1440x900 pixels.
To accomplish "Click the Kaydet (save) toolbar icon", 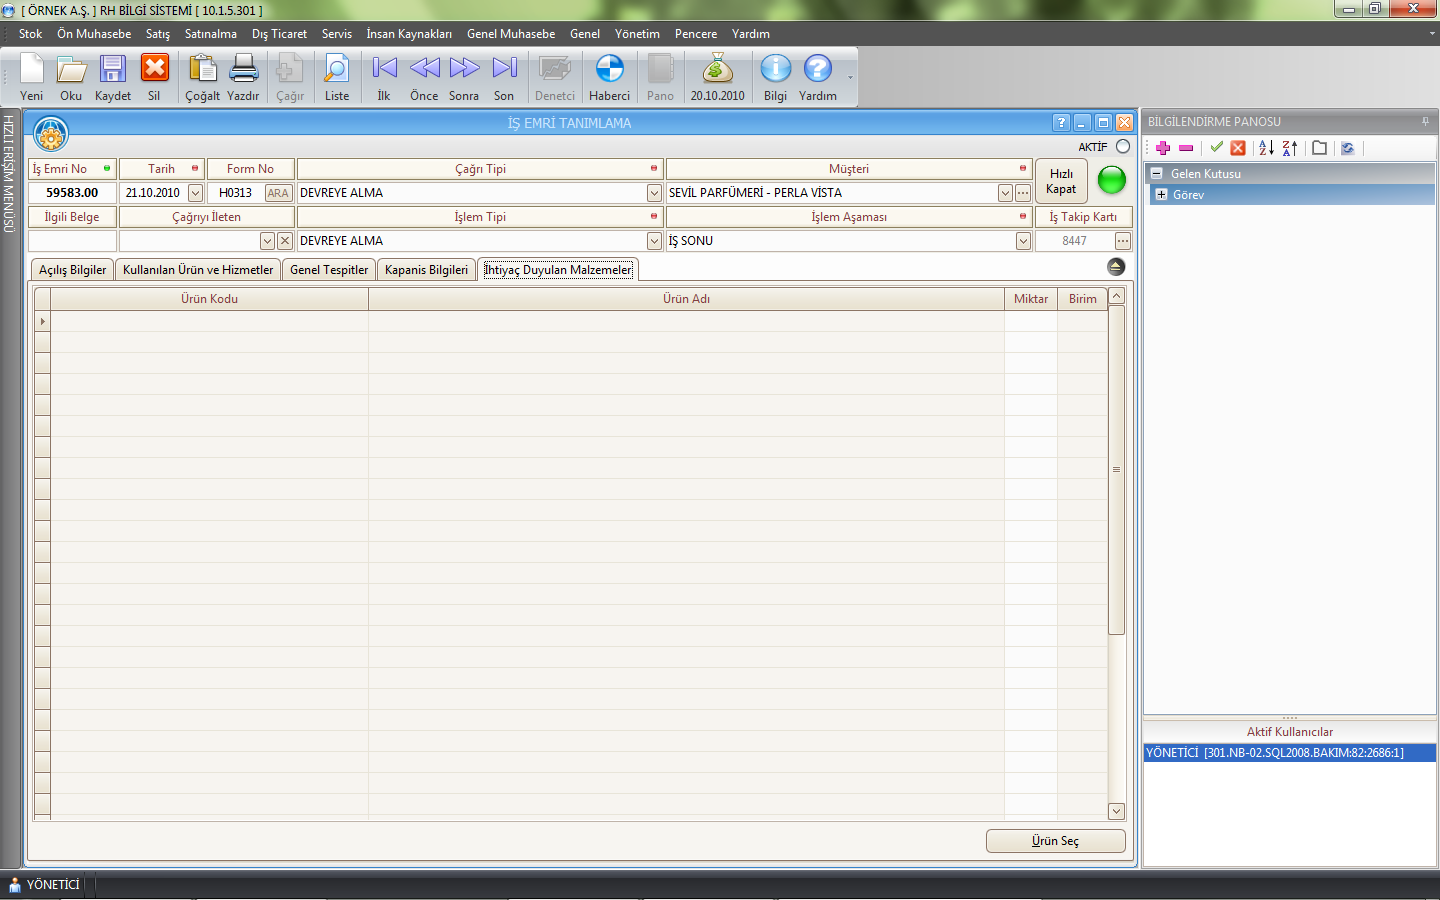I will click(x=112, y=70).
